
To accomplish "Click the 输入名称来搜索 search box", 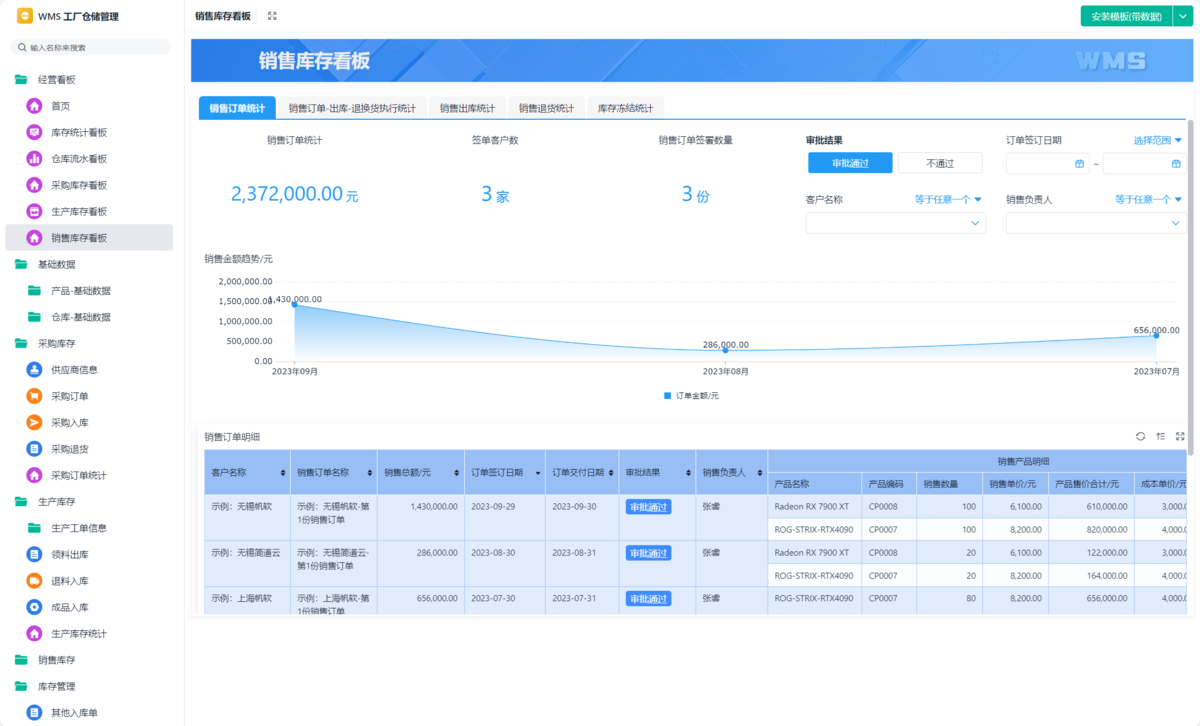I will (x=90, y=46).
